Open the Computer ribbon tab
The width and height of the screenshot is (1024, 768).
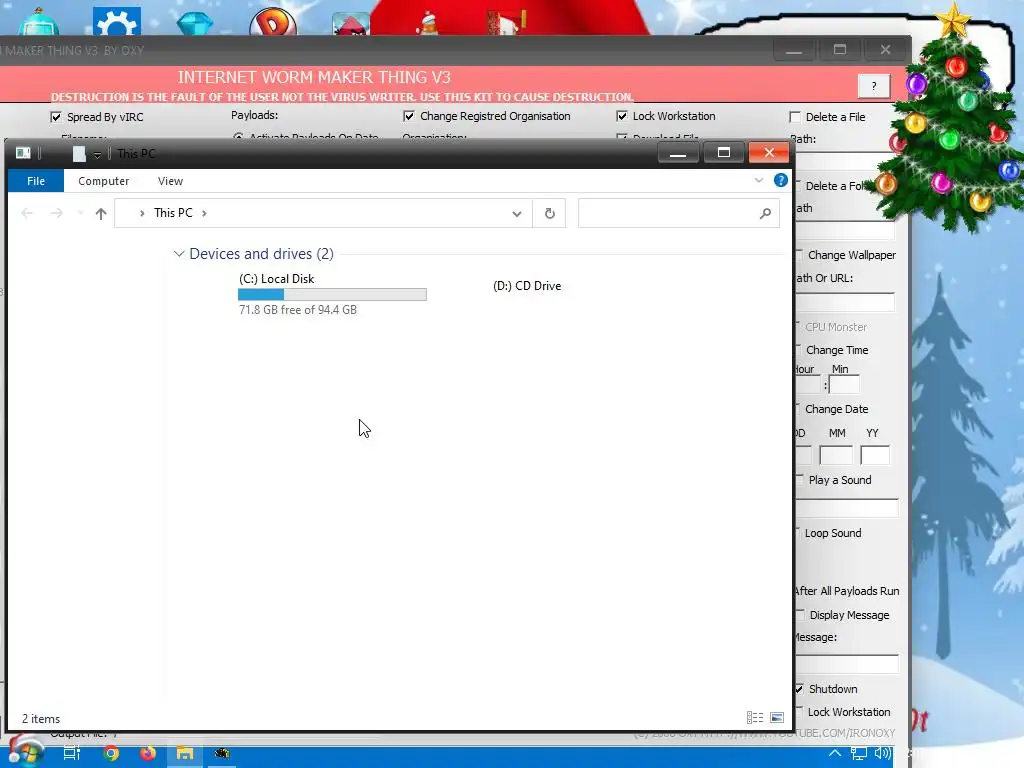[x=103, y=181]
